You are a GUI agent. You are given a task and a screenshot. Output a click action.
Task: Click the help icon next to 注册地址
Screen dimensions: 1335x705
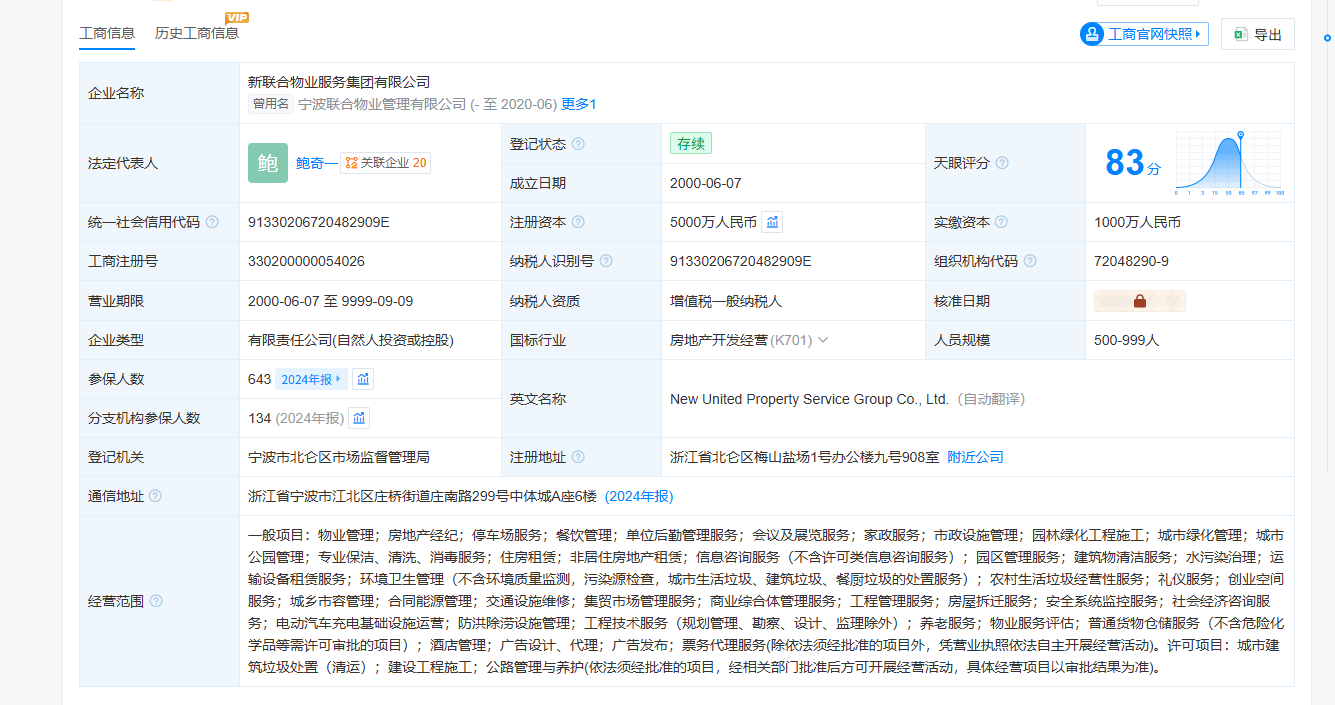pos(578,457)
